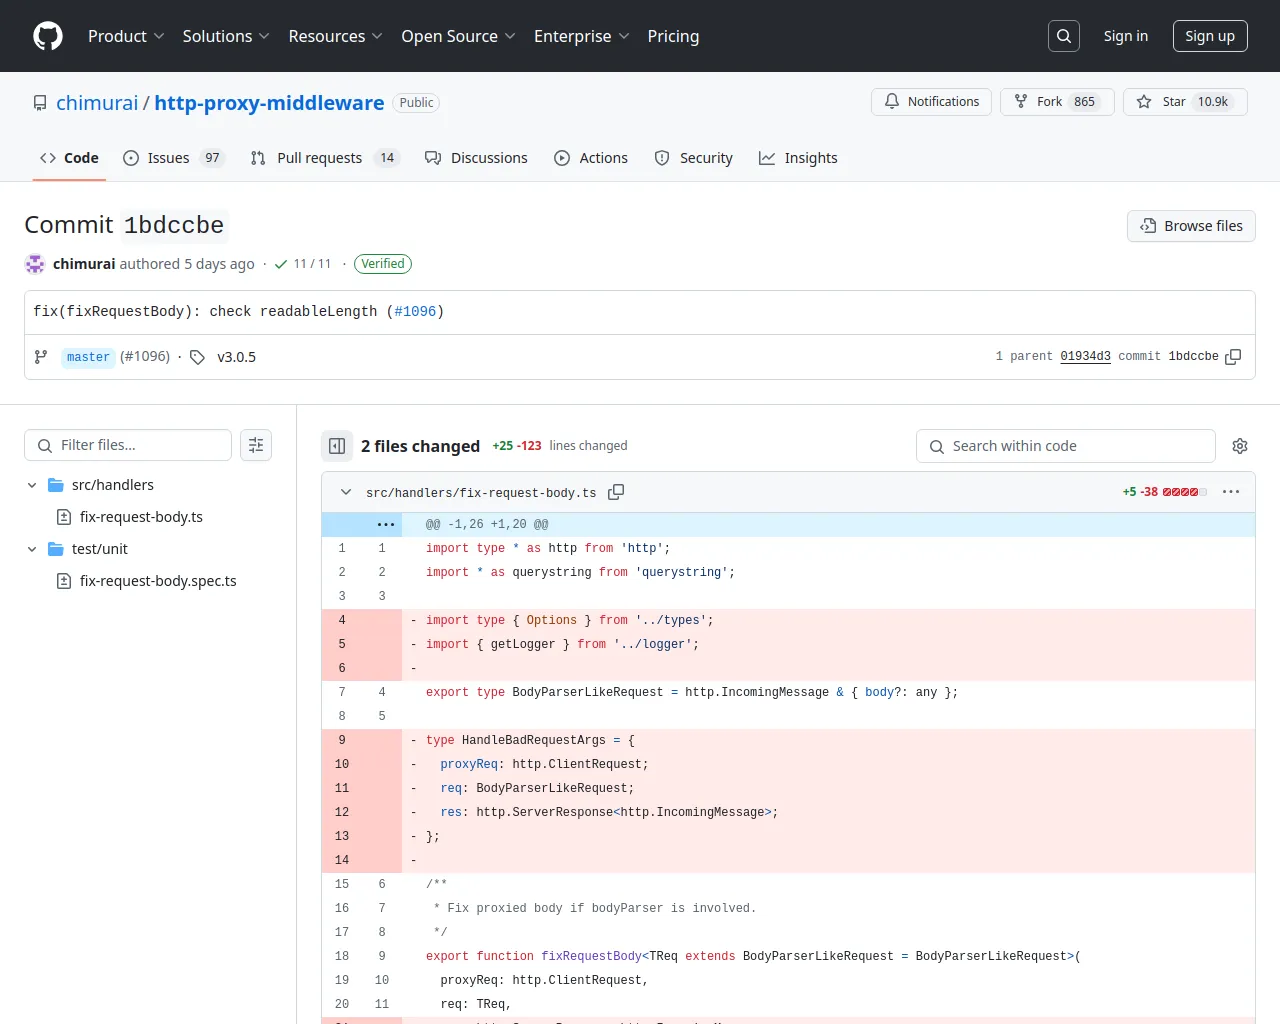This screenshot has width=1280, height=1024.
Task: Open more options for fix-request-body.ts diff
Action: click(1231, 492)
